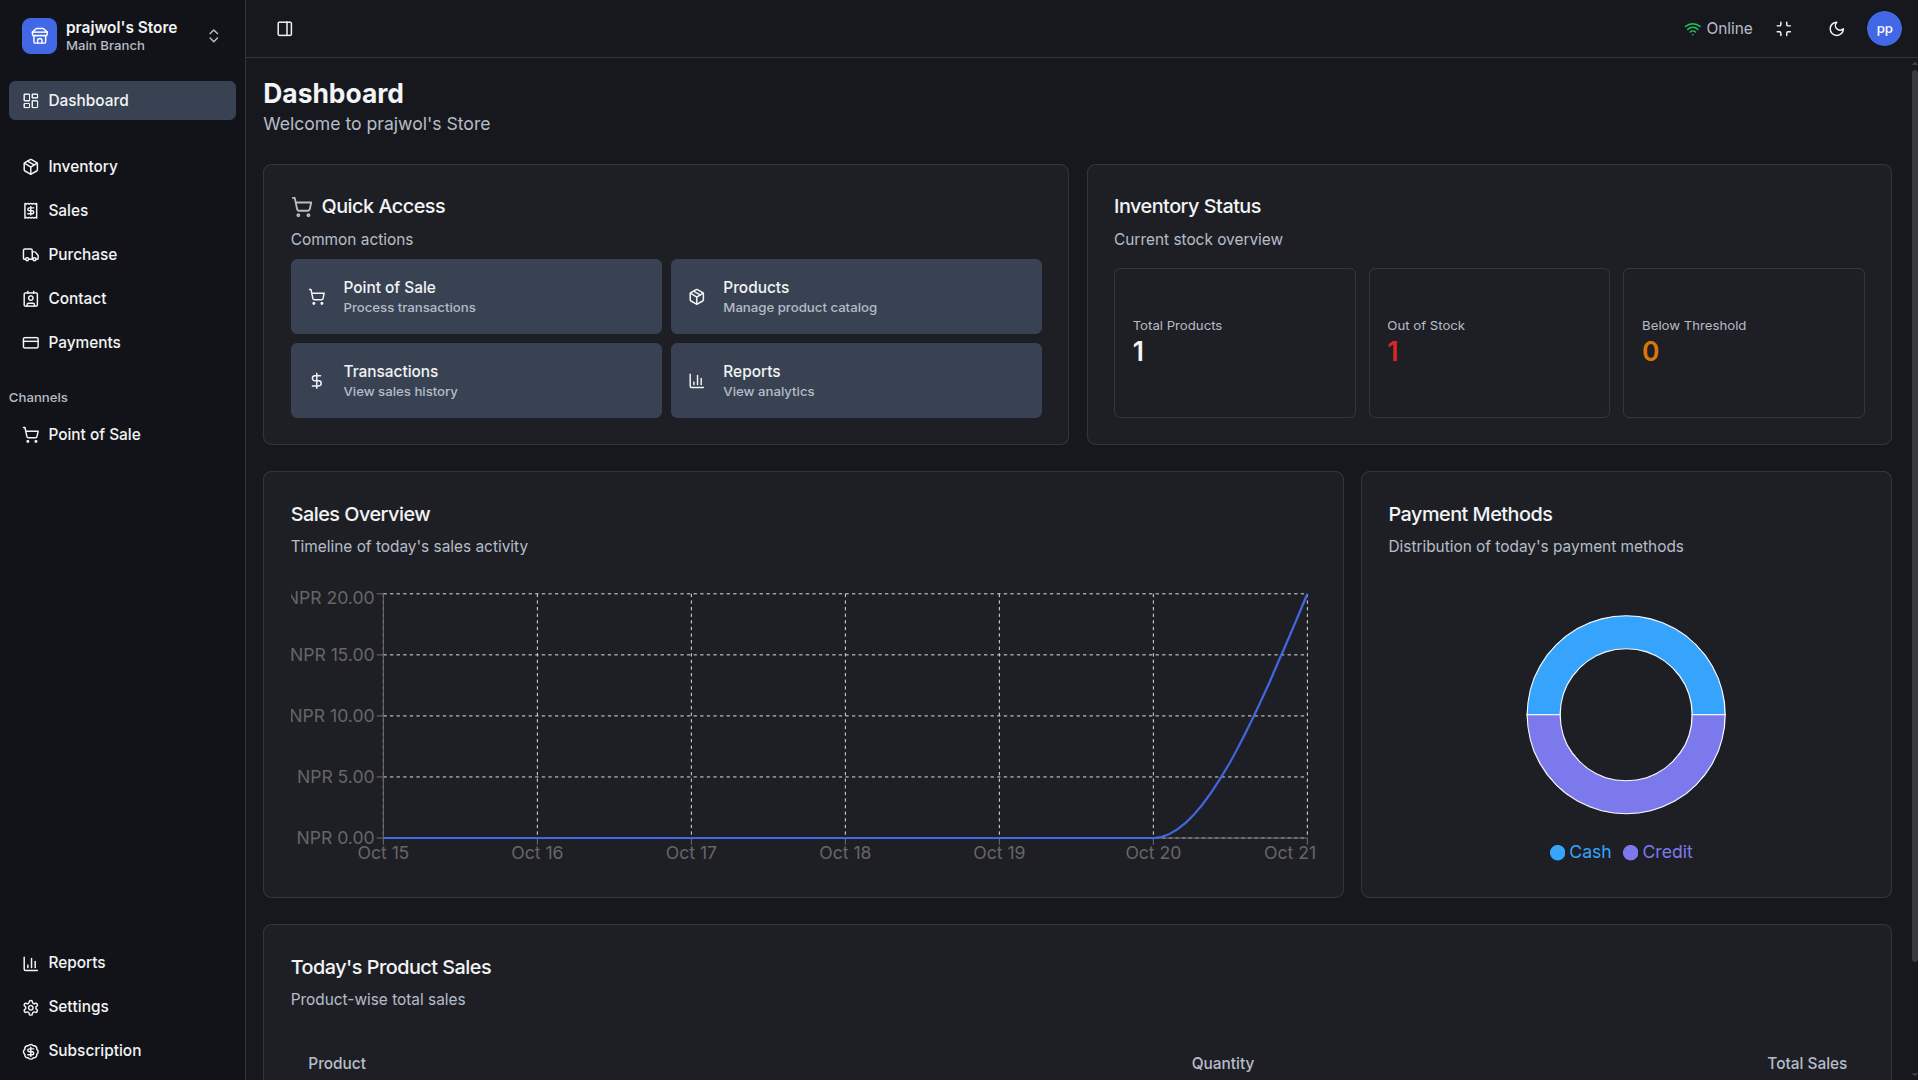Click the Out of Stock status card

click(x=1488, y=342)
